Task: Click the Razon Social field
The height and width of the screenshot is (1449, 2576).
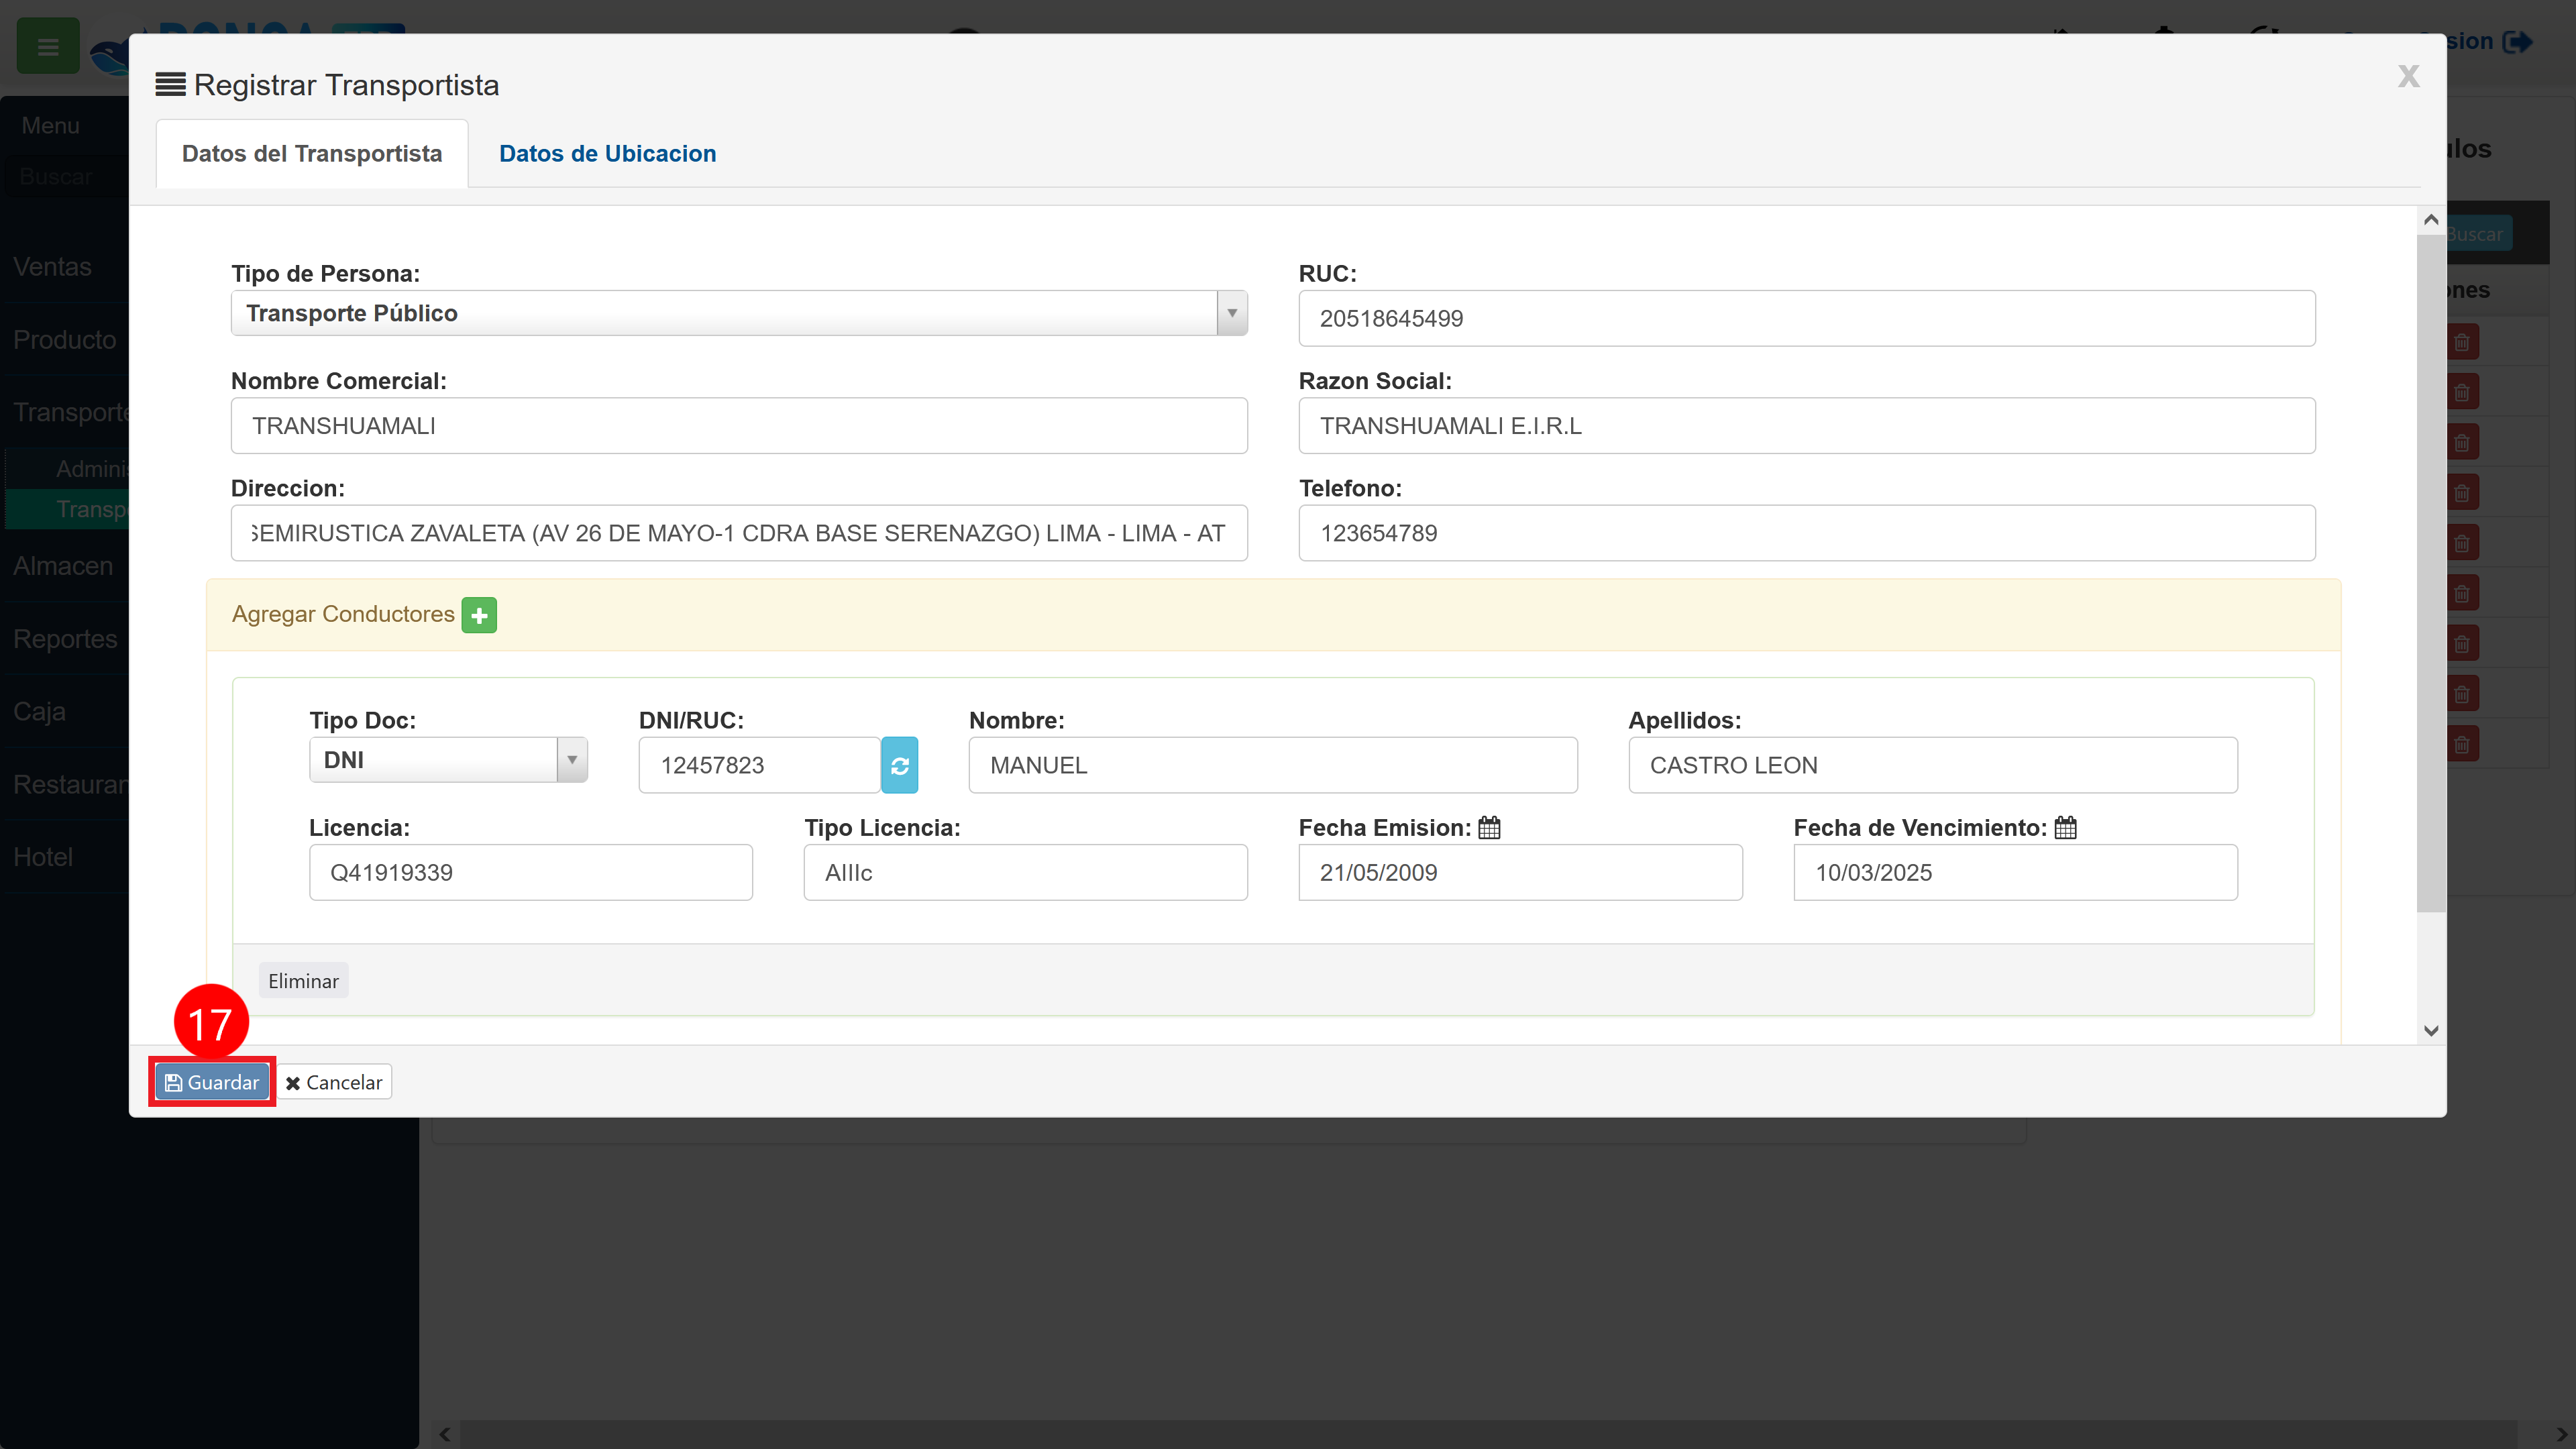Action: click(1806, 426)
